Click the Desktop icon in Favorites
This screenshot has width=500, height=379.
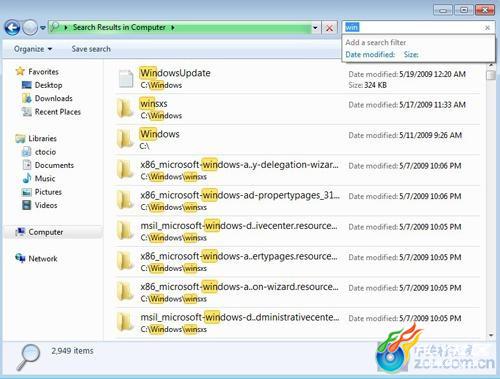coord(27,85)
